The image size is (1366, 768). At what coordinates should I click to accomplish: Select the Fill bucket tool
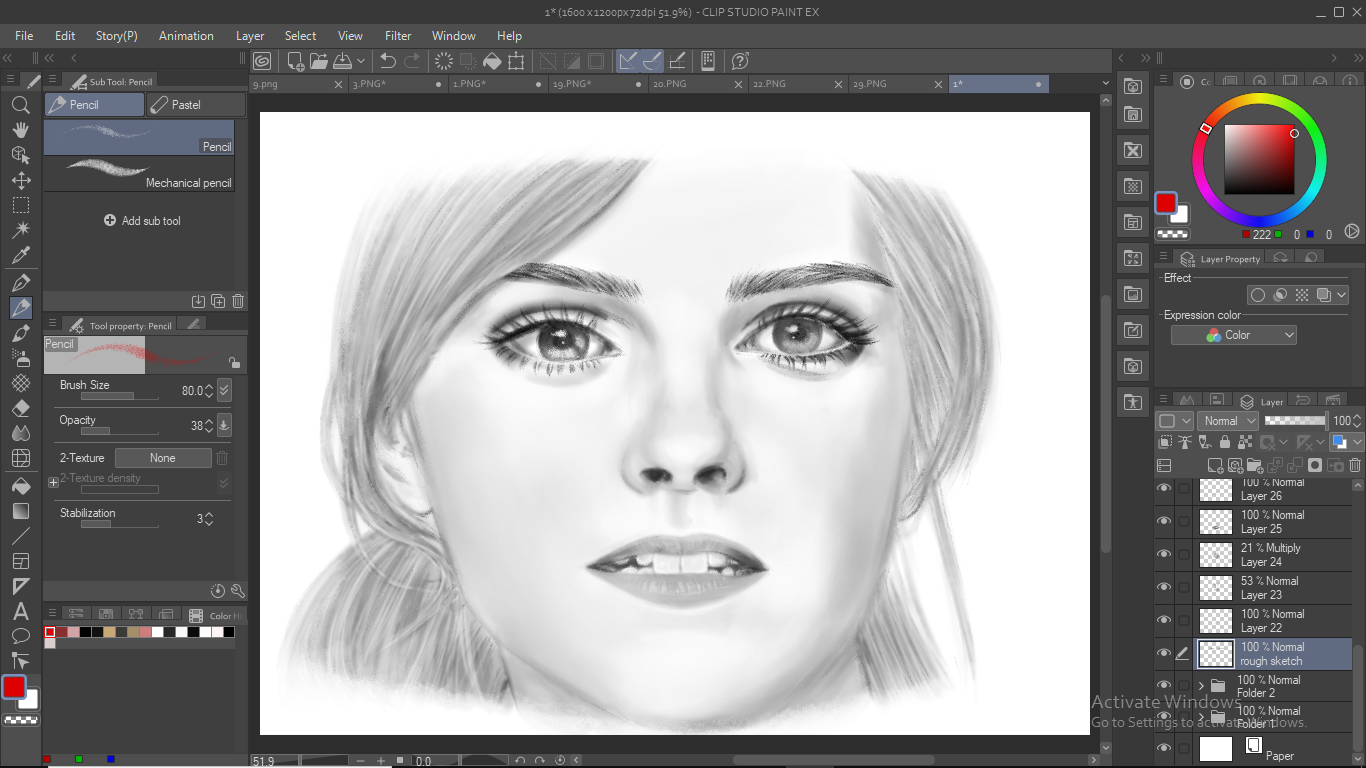tap(20, 486)
